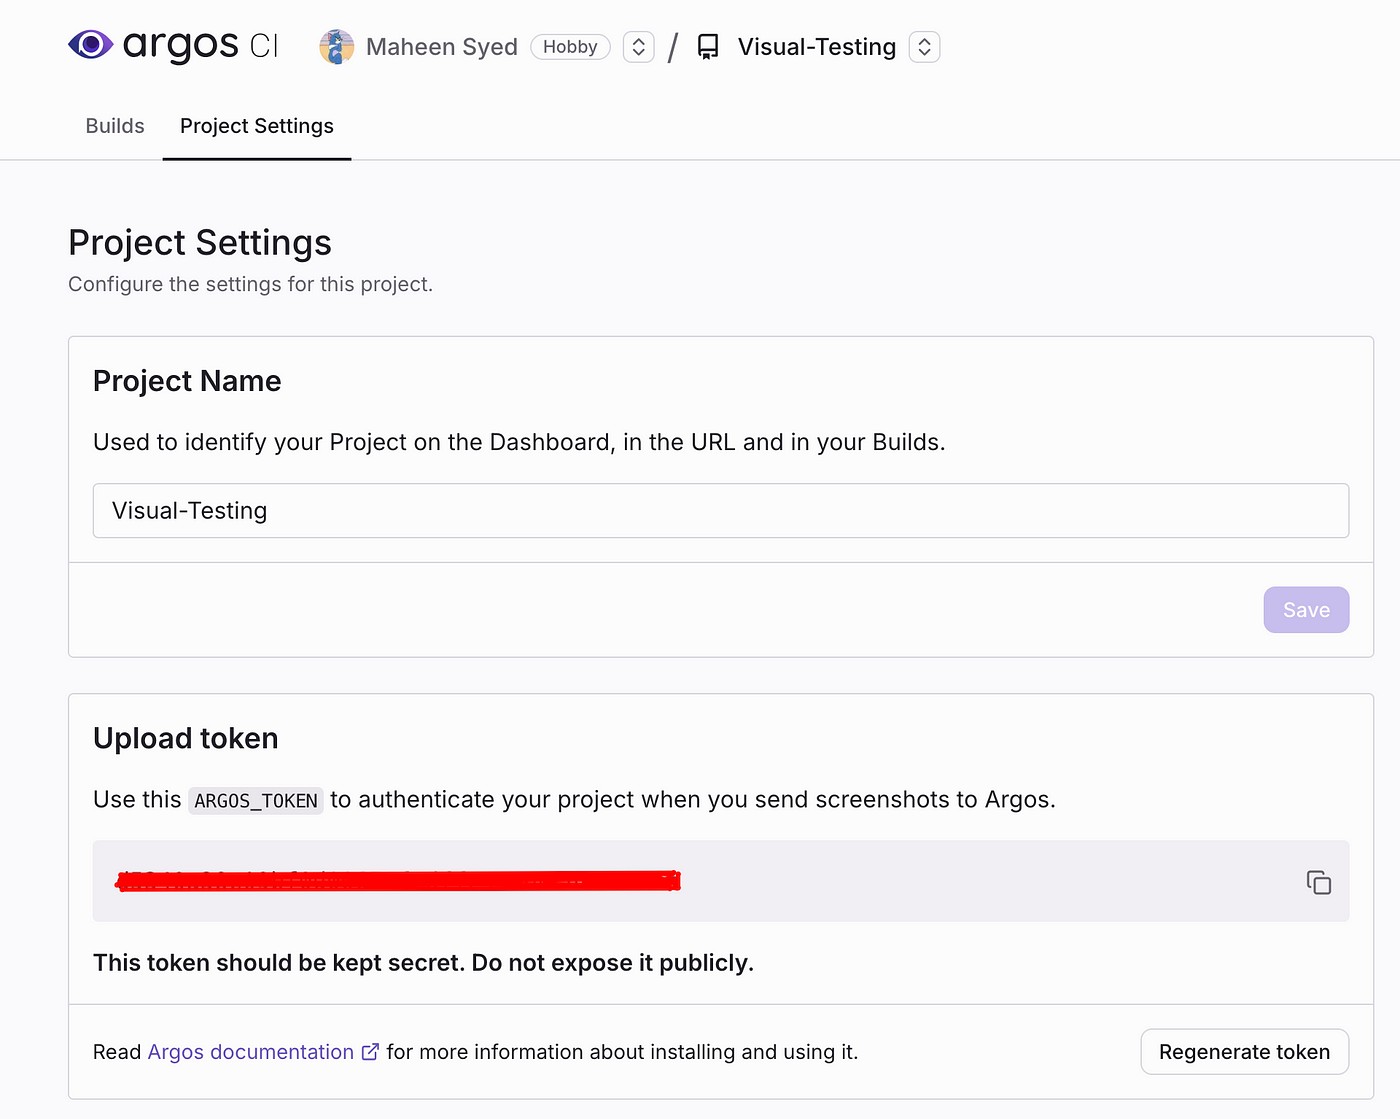Viewport: 1400px width, 1119px height.
Task: Click the Maheen Syed account name
Action: pos(442,47)
